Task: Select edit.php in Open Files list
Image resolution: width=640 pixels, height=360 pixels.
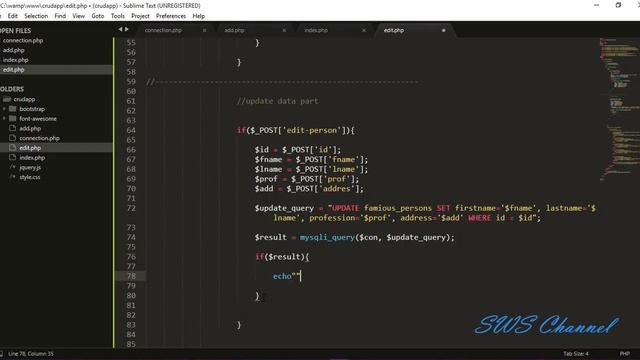Action: [13, 70]
